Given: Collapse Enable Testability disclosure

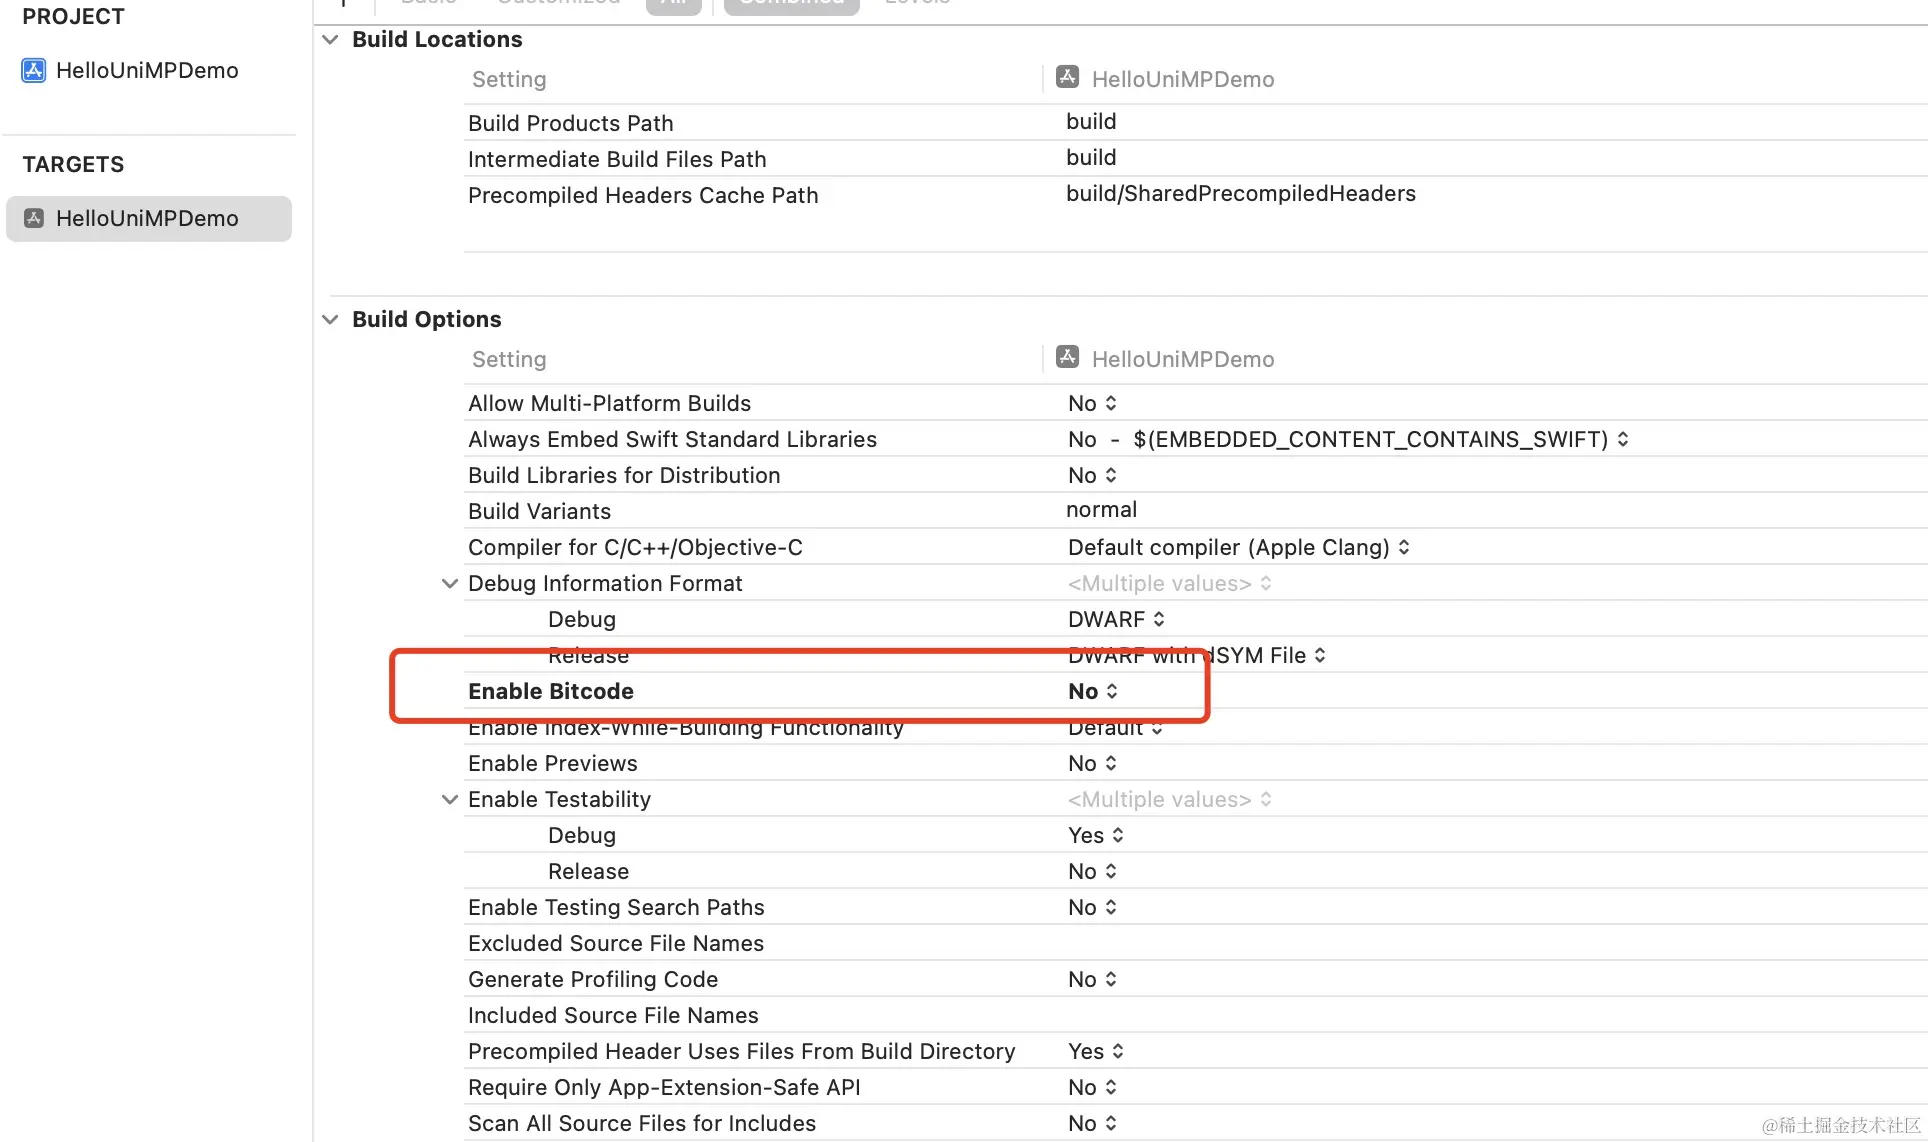Looking at the screenshot, I should (x=450, y=799).
